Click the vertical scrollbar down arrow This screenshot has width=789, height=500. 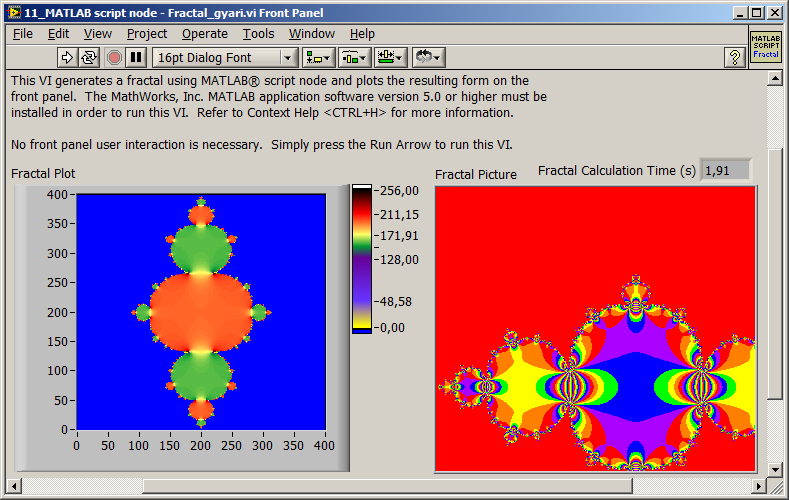(775, 469)
